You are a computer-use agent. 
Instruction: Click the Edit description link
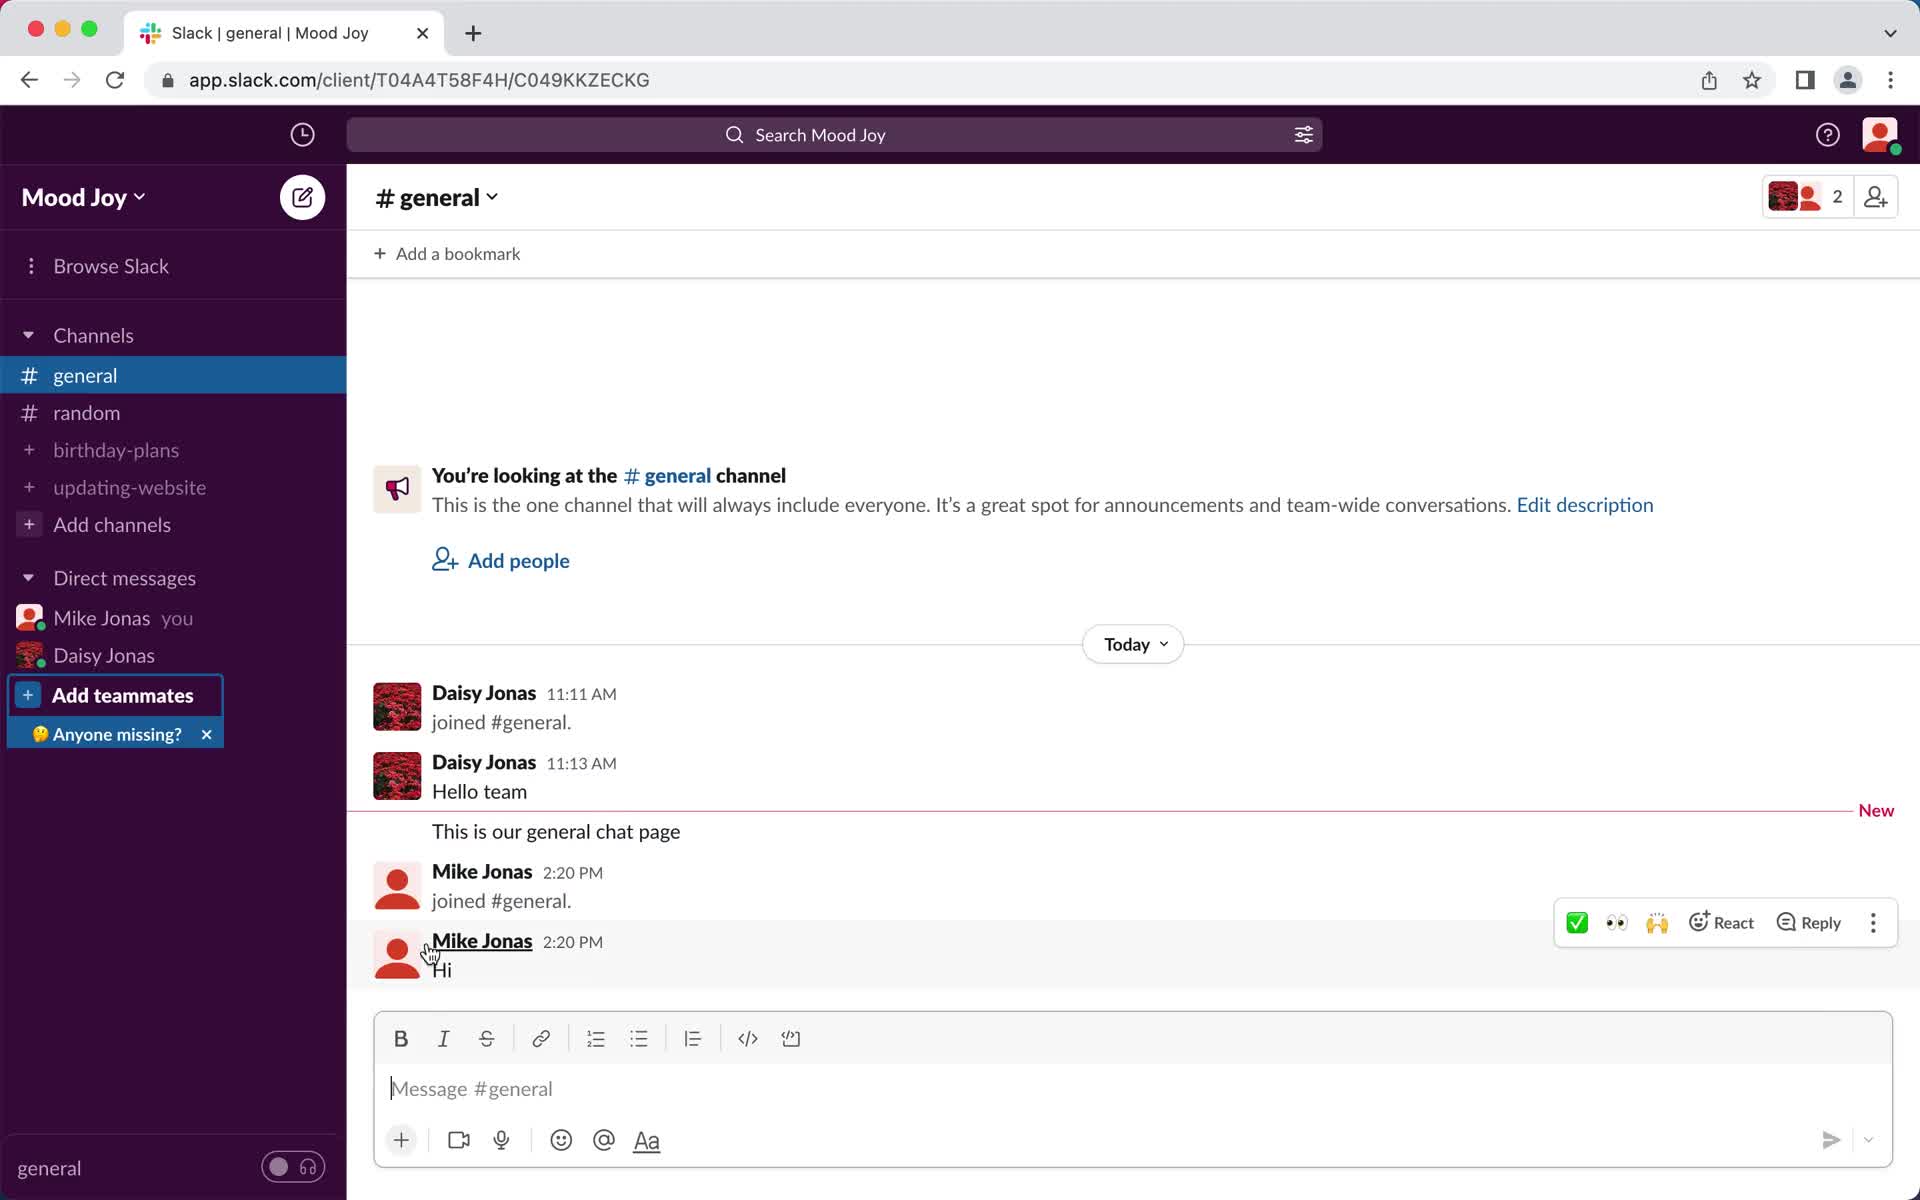tap(1584, 505)
